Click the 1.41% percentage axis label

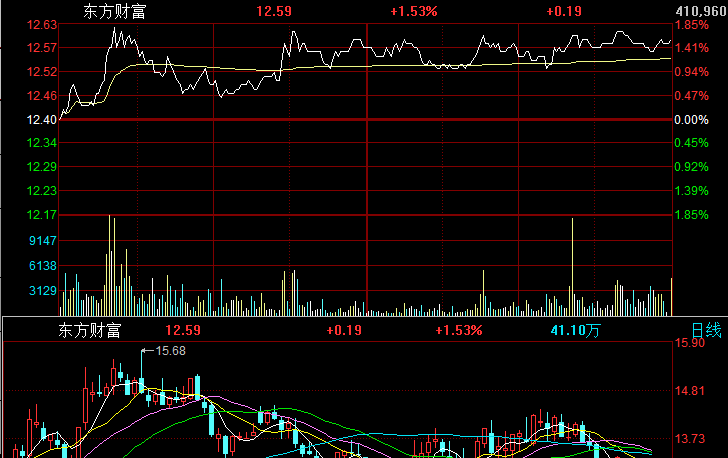pyautogui.click(x=691, y=48)
